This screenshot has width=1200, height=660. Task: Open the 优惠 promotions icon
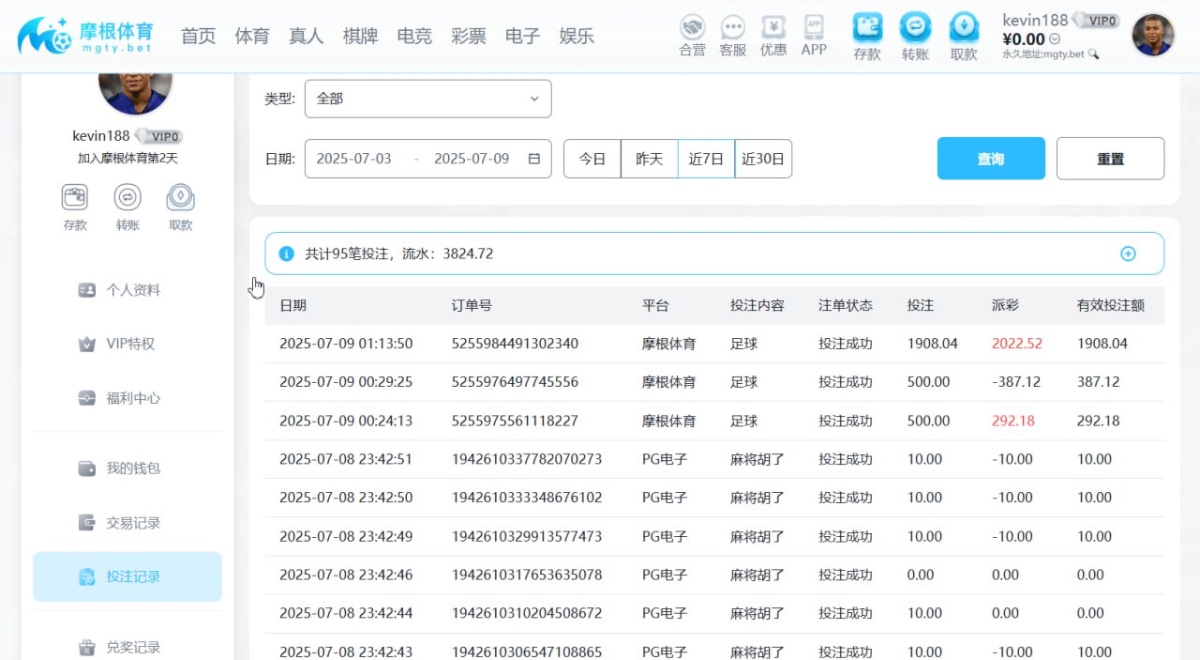tap(772, 33)
